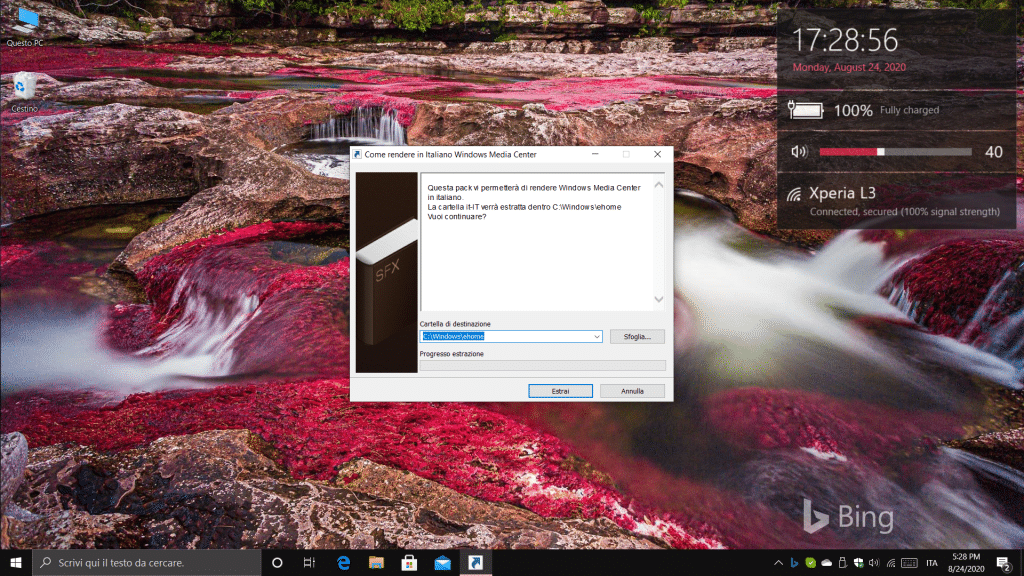Click the Cortana circle icon in the taskbar
The width and height of the screenshot is (1024, 576).
278,563
